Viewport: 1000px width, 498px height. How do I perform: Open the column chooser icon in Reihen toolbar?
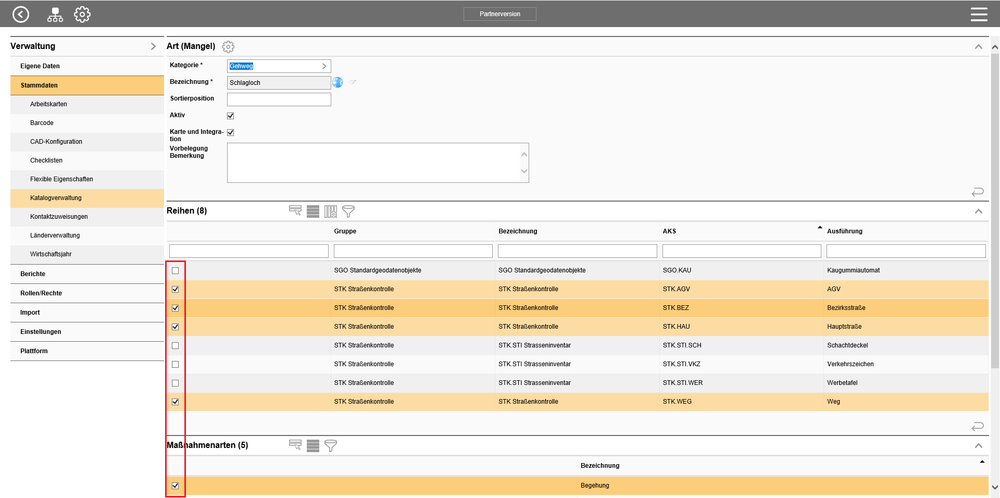click(330, 211)
